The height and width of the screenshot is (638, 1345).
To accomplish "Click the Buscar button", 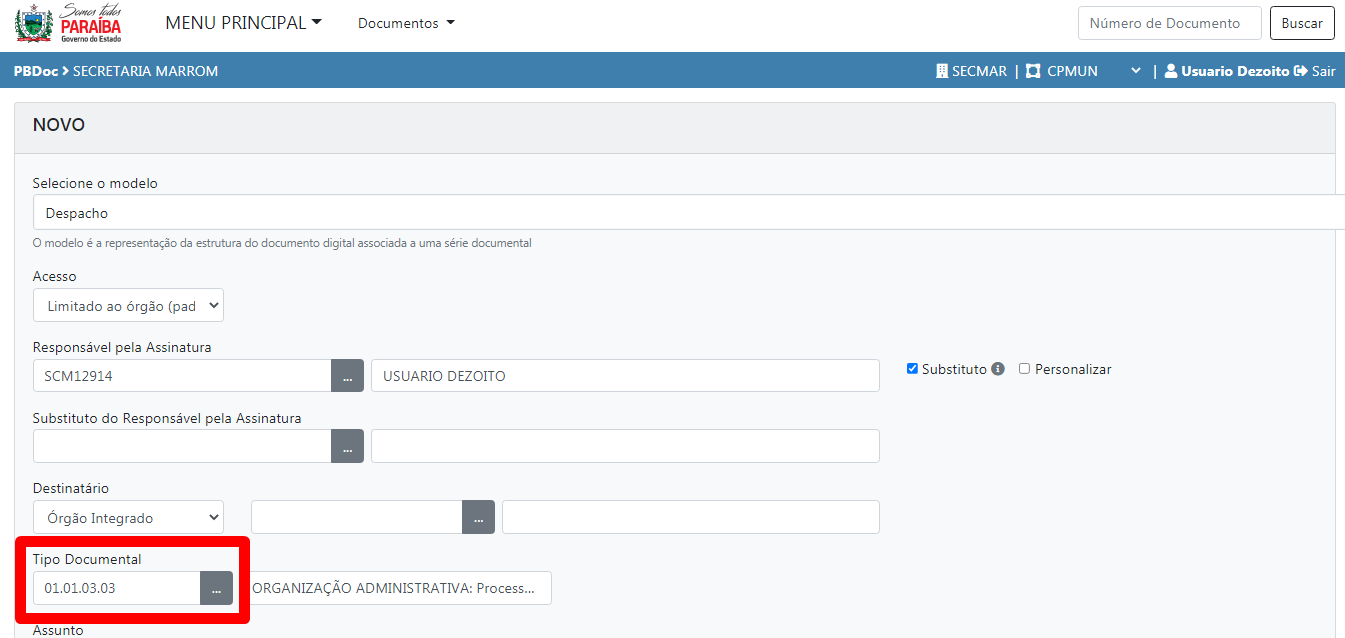I will pos(1302,23).
